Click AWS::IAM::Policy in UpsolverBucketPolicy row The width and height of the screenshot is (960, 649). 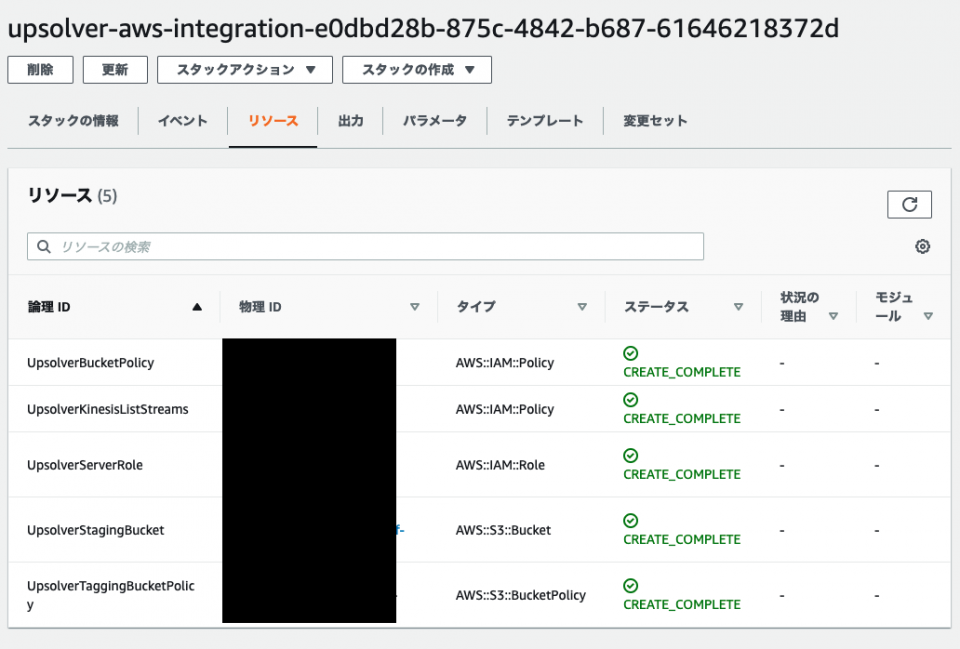tap(505, 363)
